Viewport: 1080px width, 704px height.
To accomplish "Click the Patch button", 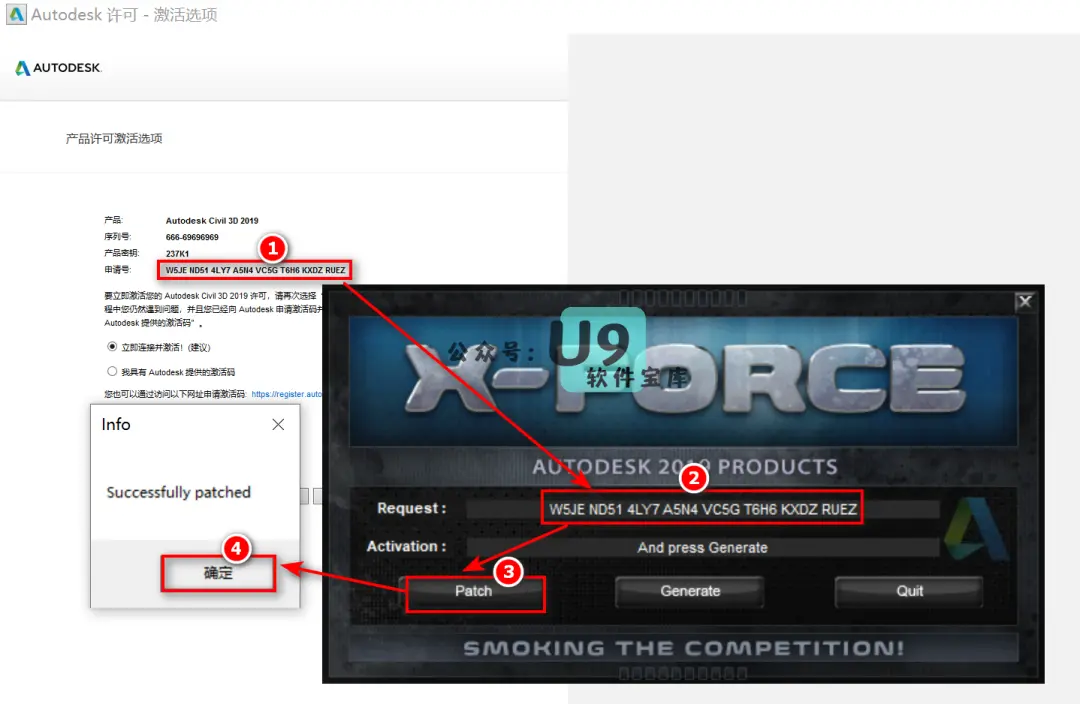I will pyautogui.click(x=474, y=591).
